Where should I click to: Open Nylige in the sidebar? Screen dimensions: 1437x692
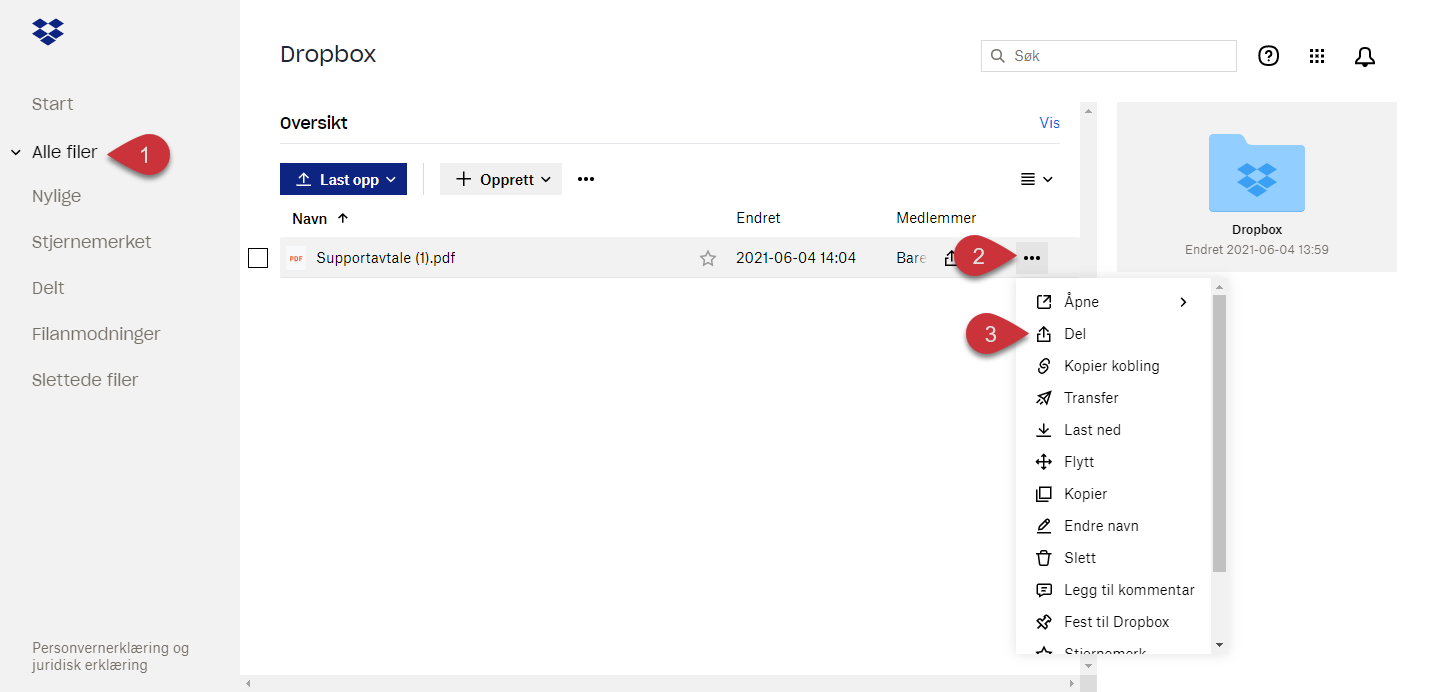point(57,196)
